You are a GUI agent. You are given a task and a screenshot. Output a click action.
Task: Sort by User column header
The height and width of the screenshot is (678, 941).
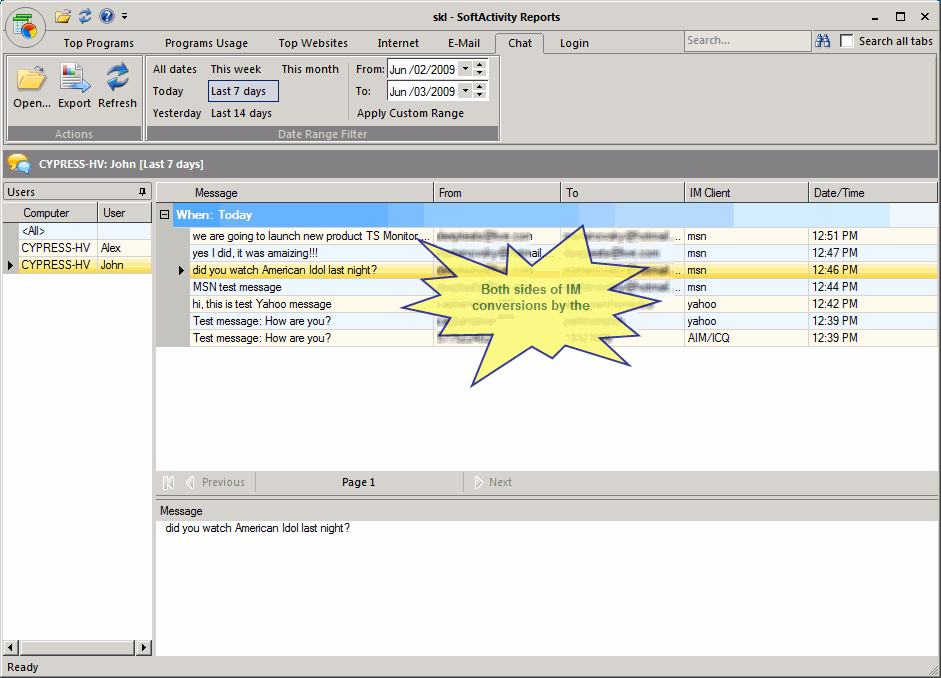pyautogui.click(x=124, y=213)
